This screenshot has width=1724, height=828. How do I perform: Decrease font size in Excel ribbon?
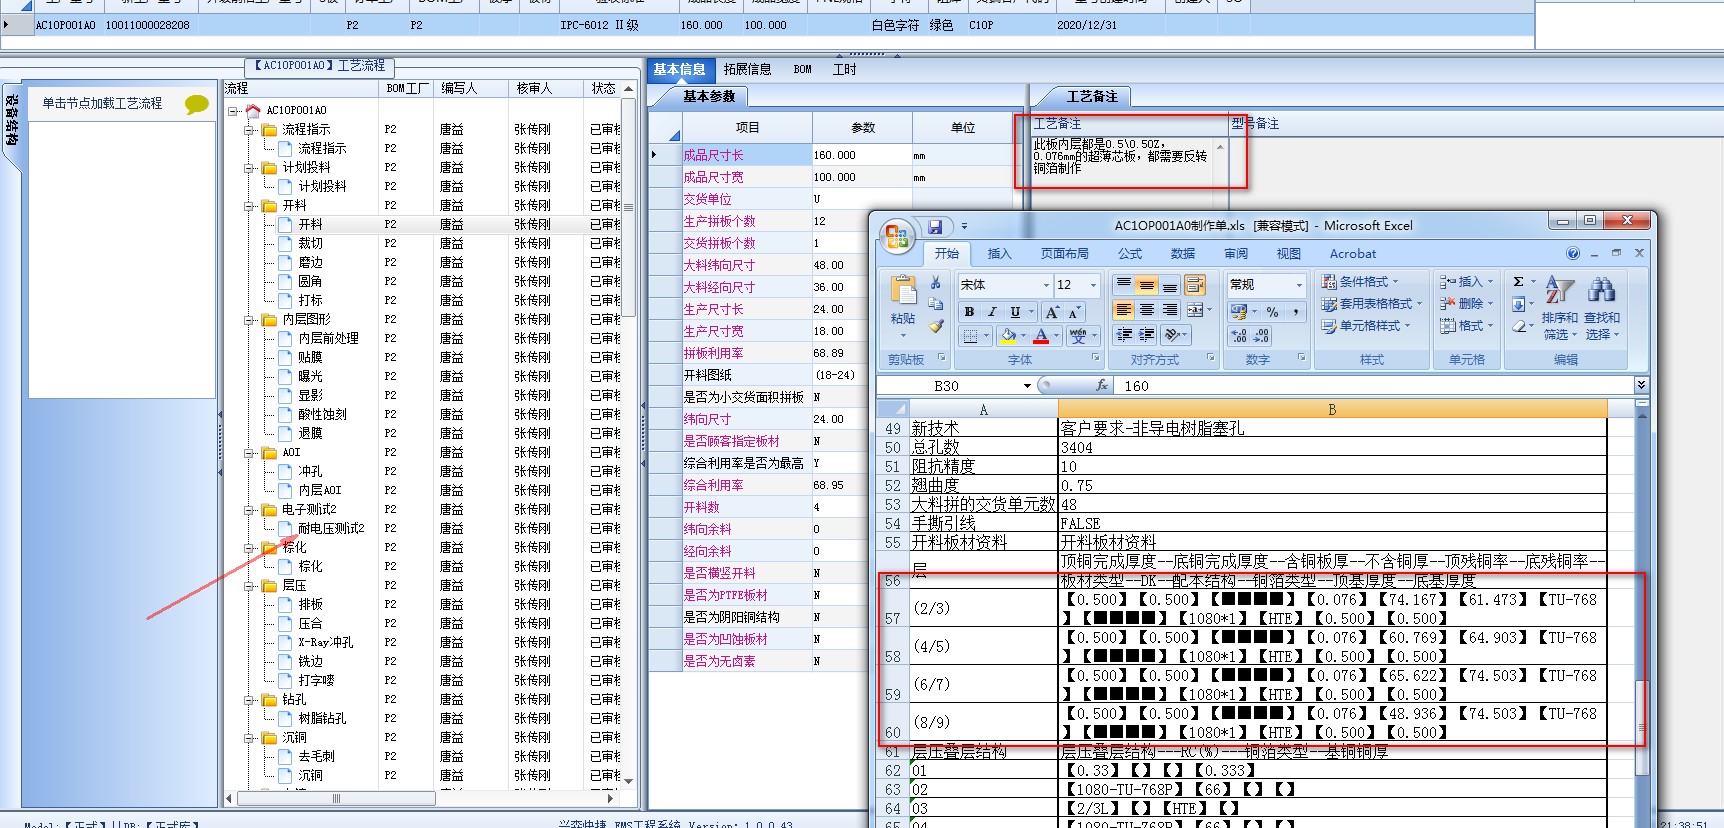pyautogui.click(x=1073, y=312)
